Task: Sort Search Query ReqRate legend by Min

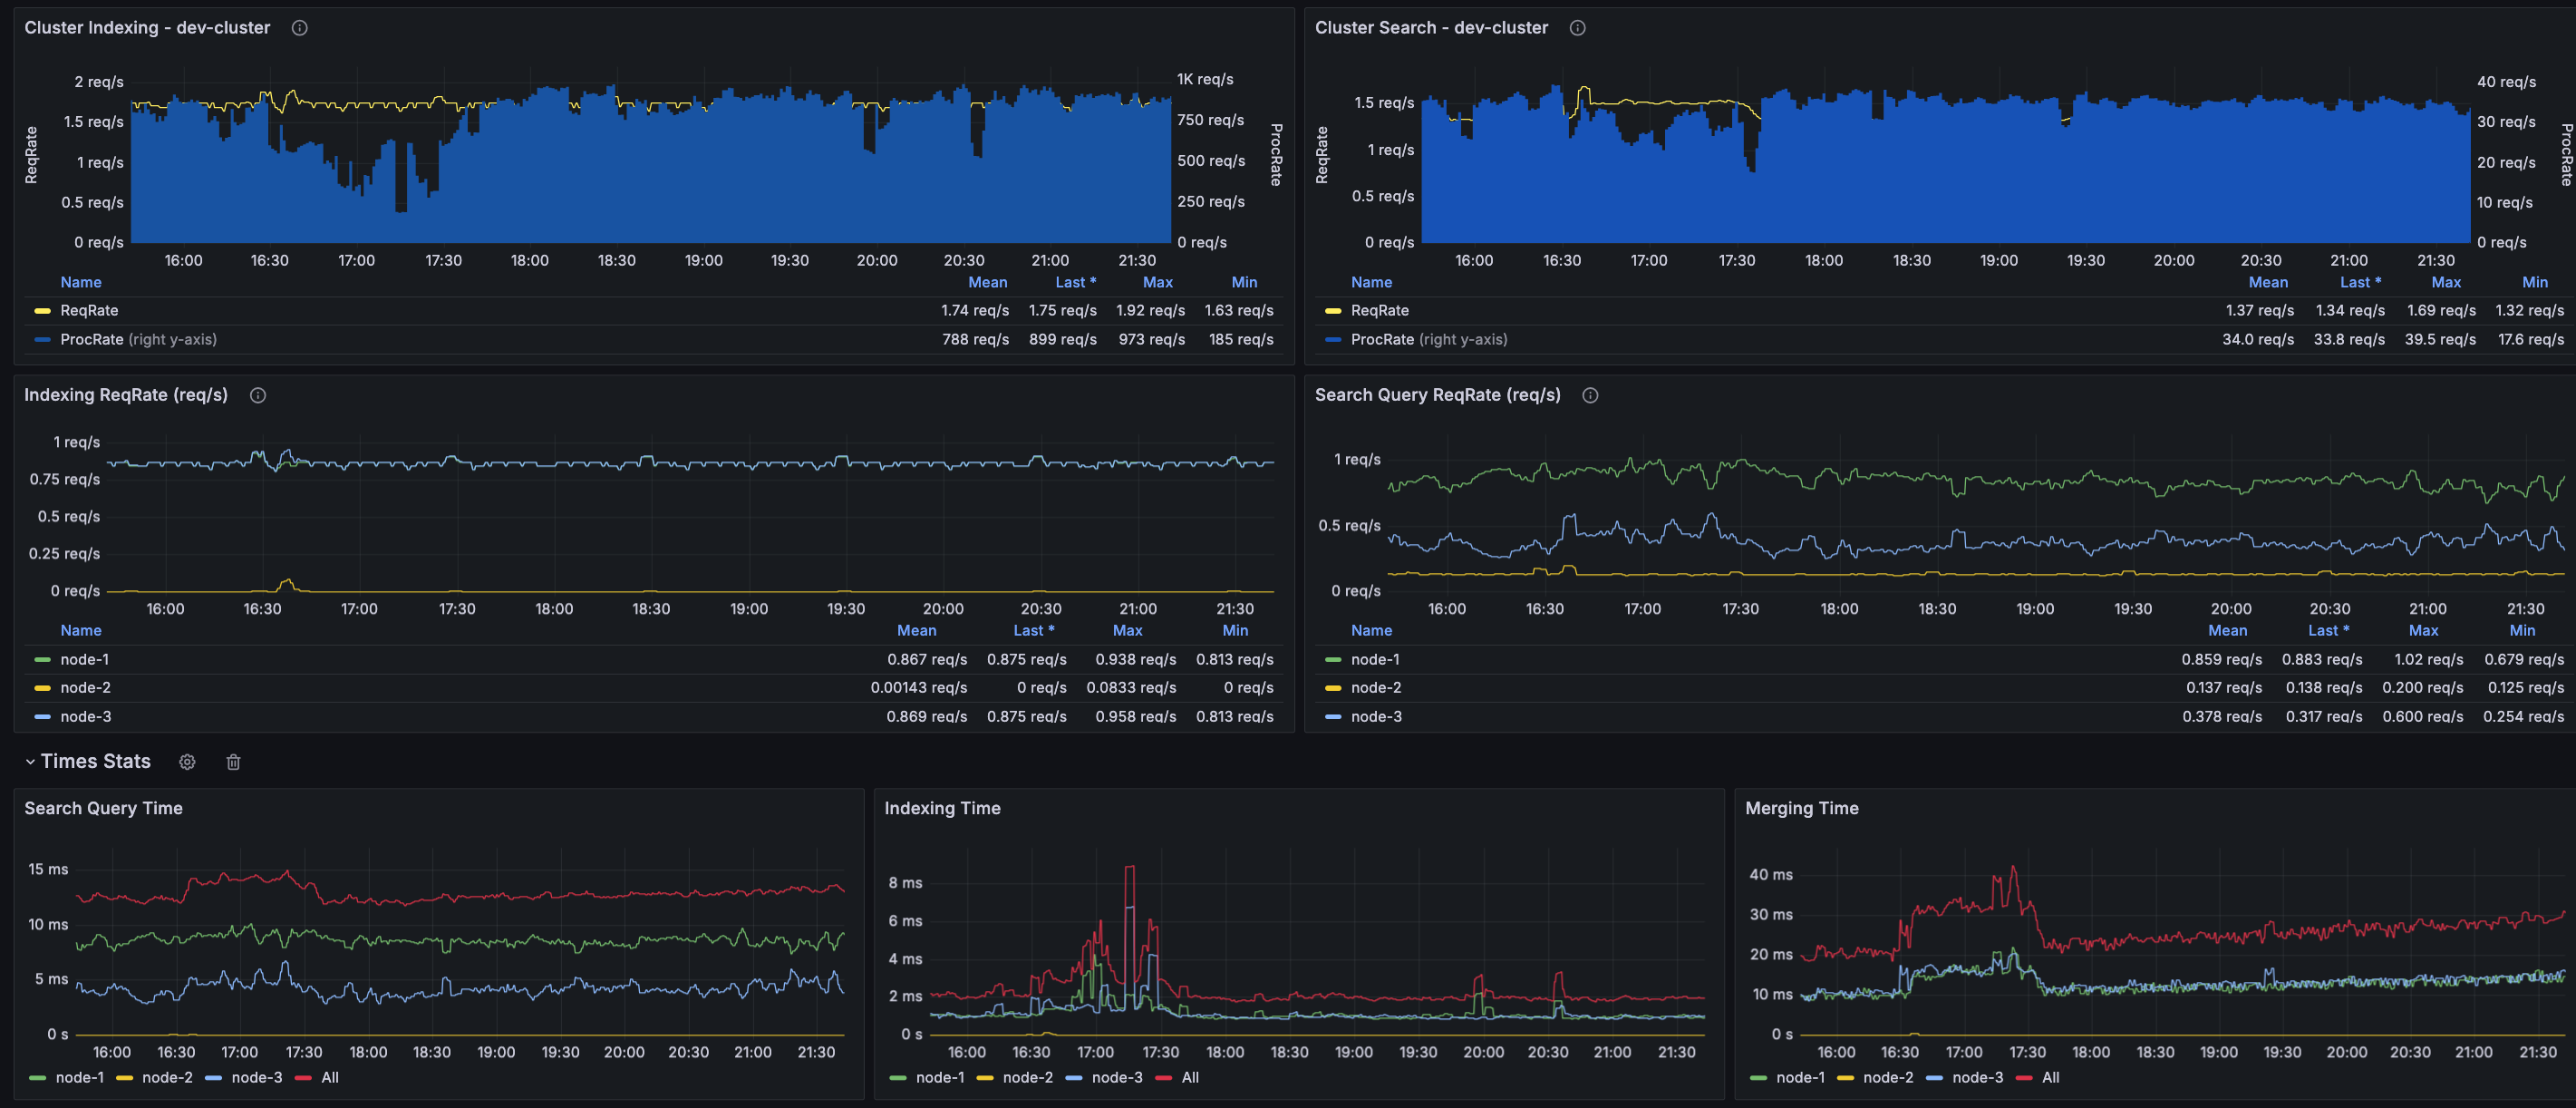Action: (x=2522, y=631)
